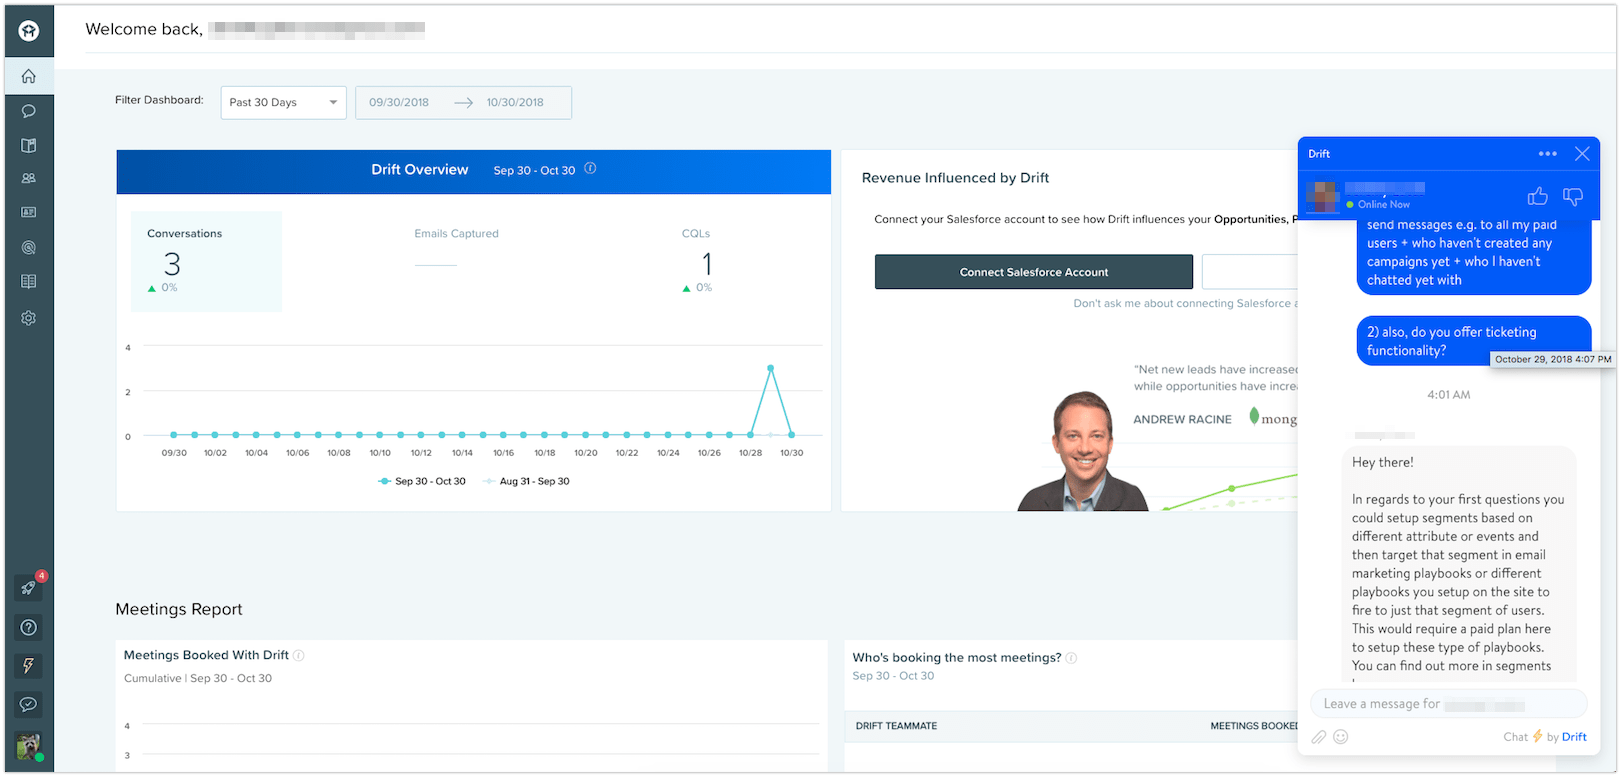Open chat widget three-dot options menu

(x=1548, y=154)
